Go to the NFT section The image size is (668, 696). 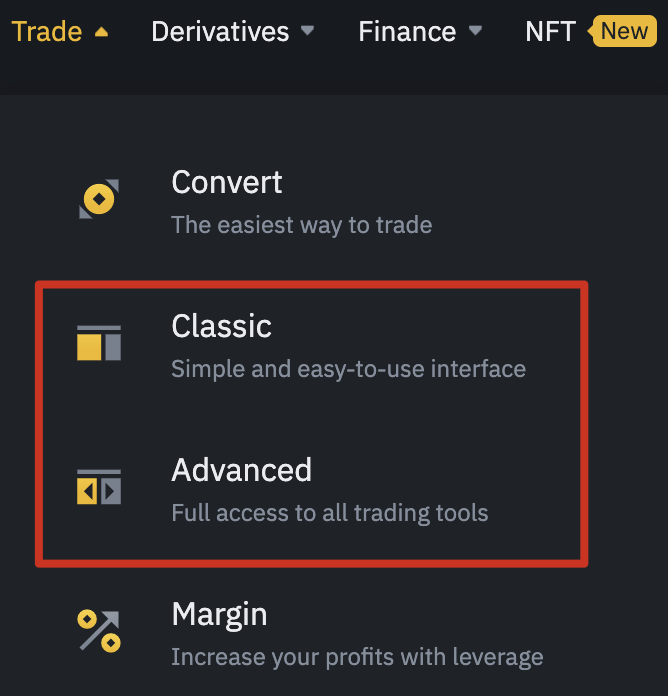550,31
